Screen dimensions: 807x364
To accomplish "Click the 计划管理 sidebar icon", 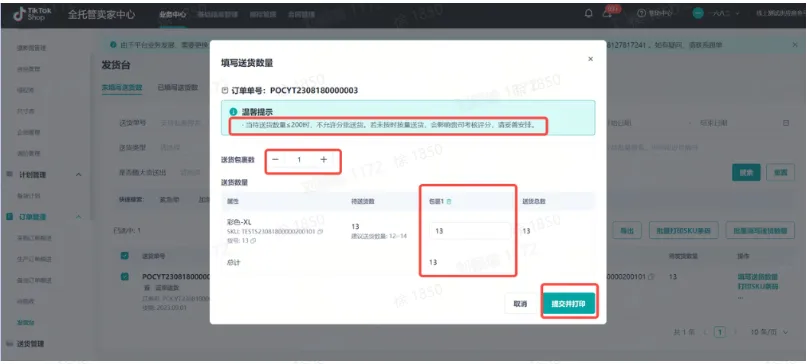I will click(10, 175).
